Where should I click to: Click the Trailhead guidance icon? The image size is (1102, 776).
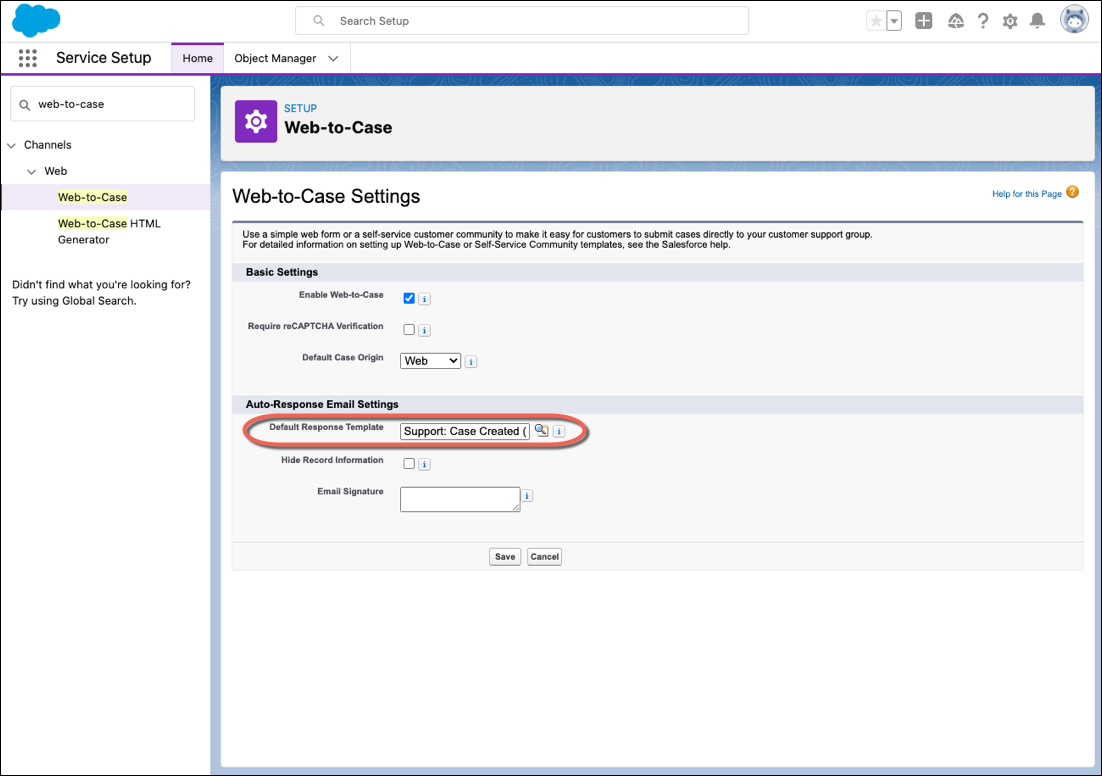(955, 21)
